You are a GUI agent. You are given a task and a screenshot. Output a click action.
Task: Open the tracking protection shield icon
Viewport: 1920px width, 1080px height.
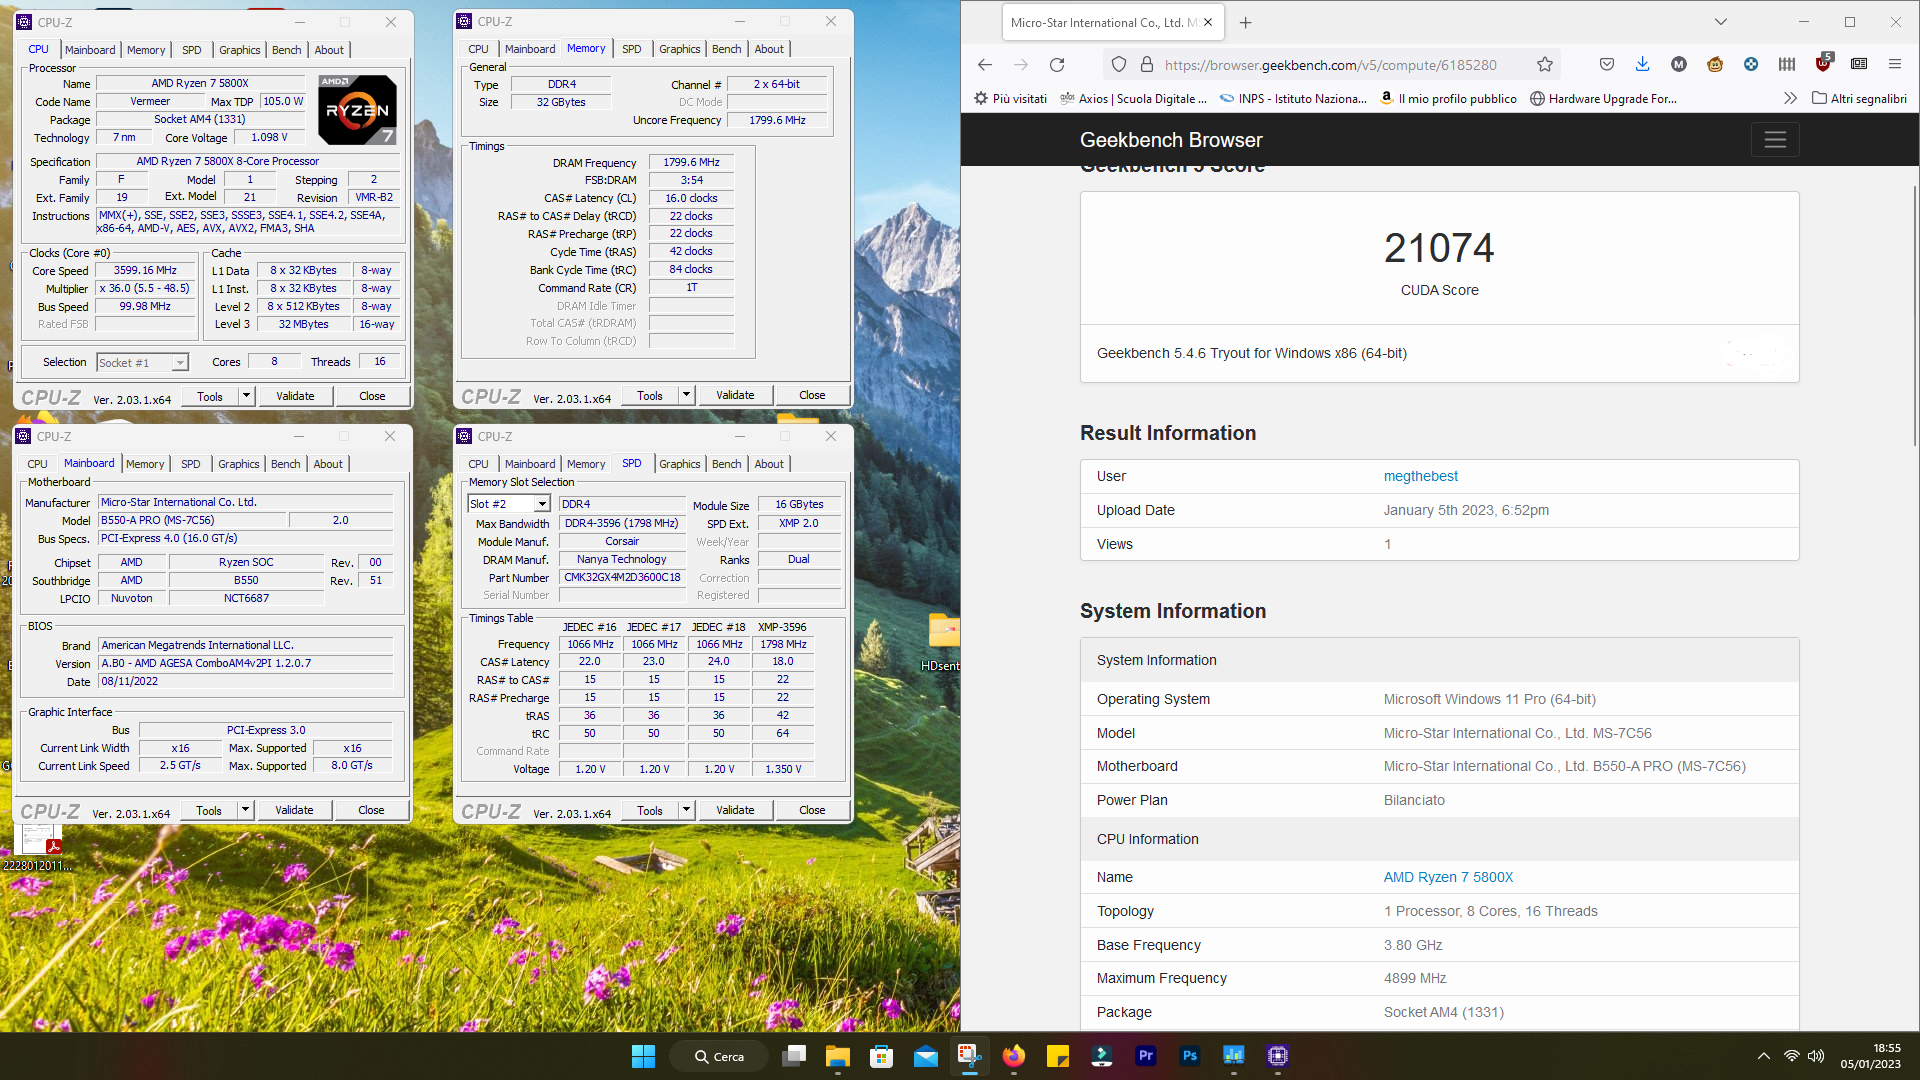click(x=1119, y=65)
